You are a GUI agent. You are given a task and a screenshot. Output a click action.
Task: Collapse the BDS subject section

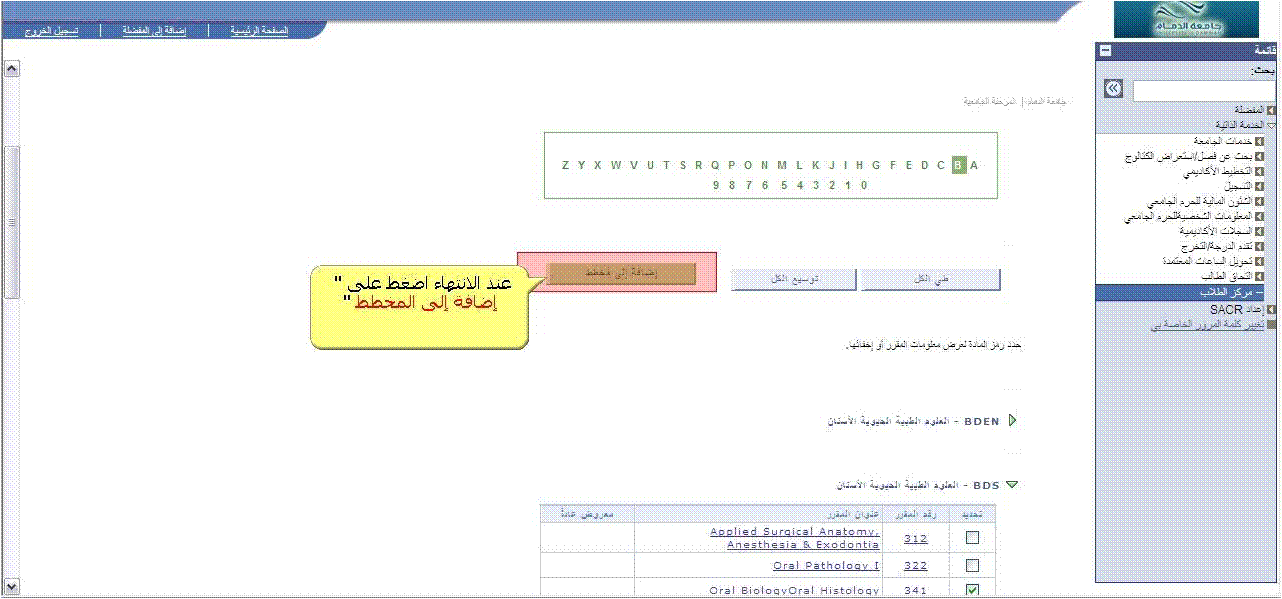pyautogui.click(x=1011, y=485)
